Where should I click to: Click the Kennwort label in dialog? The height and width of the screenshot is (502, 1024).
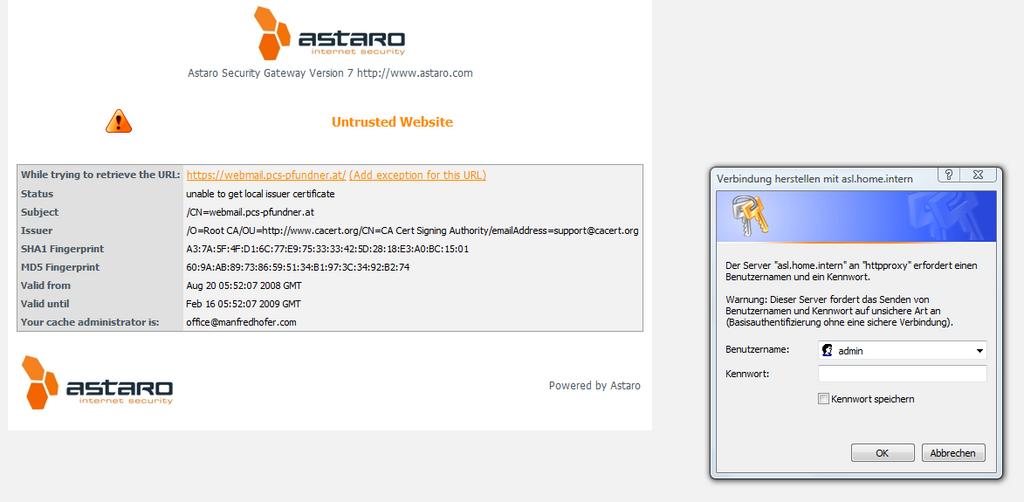(x=747, y=374)
